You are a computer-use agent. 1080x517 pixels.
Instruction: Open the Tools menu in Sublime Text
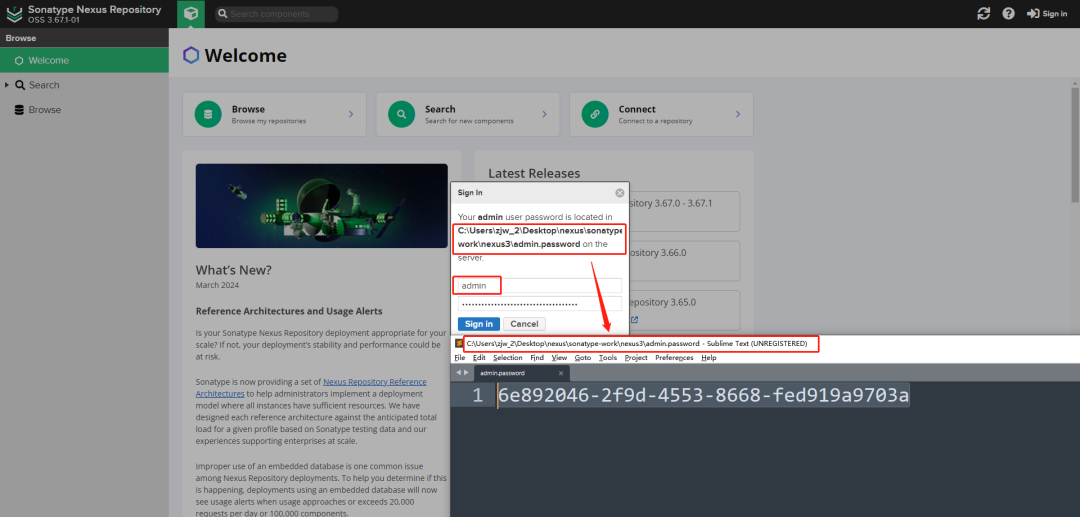[x=608, y=358]
